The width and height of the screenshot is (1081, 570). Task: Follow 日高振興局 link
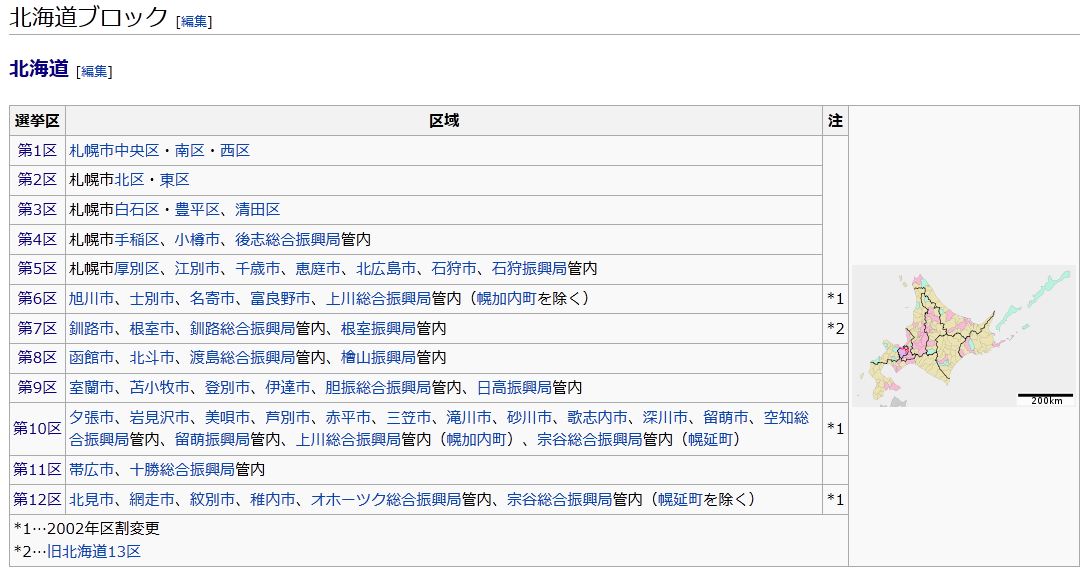[x=514, y=387]
